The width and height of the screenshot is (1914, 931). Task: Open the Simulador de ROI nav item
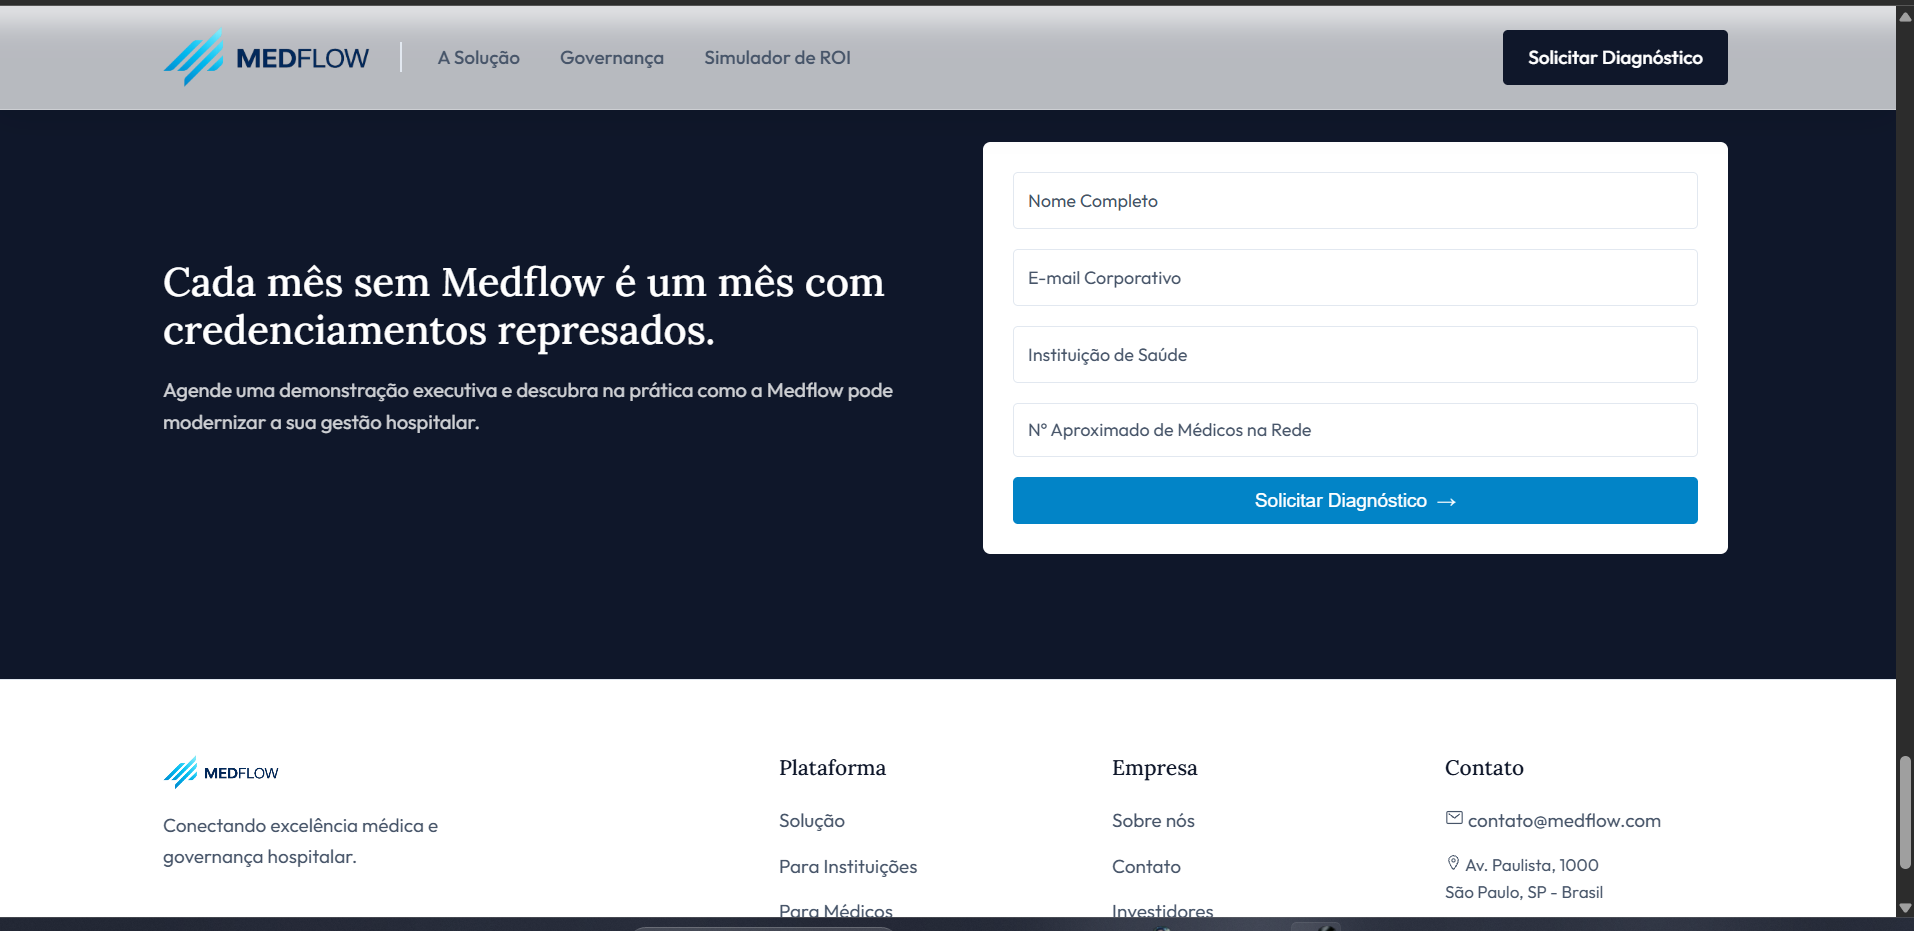coord(777,58)
